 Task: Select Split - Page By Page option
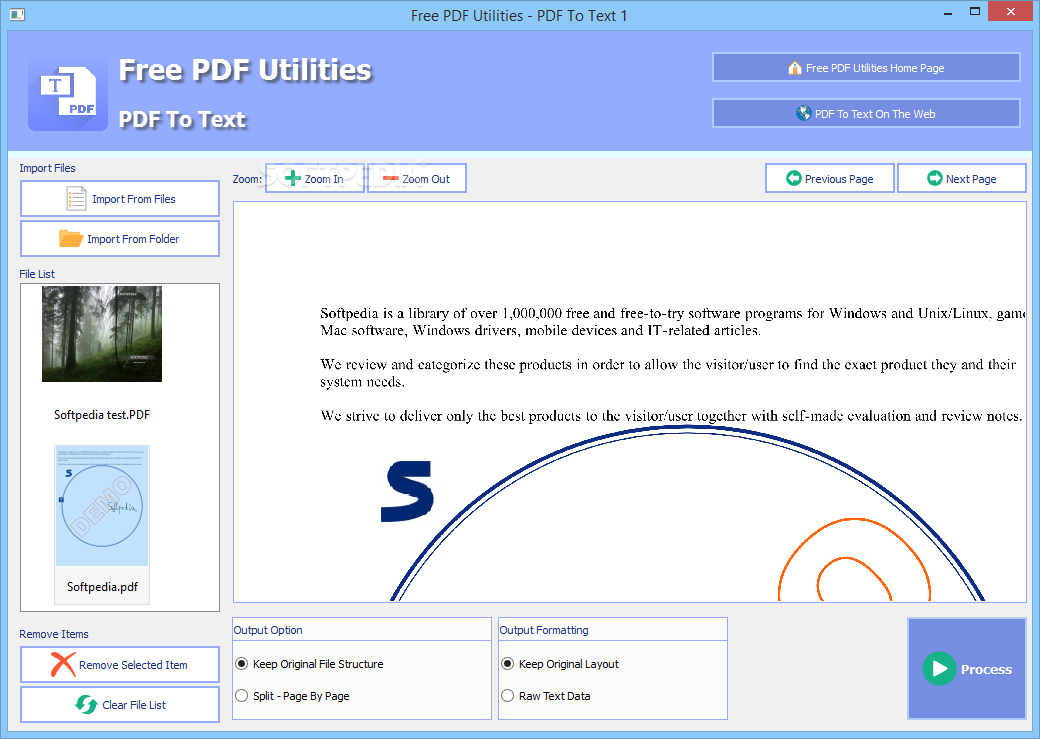(292, 696)
